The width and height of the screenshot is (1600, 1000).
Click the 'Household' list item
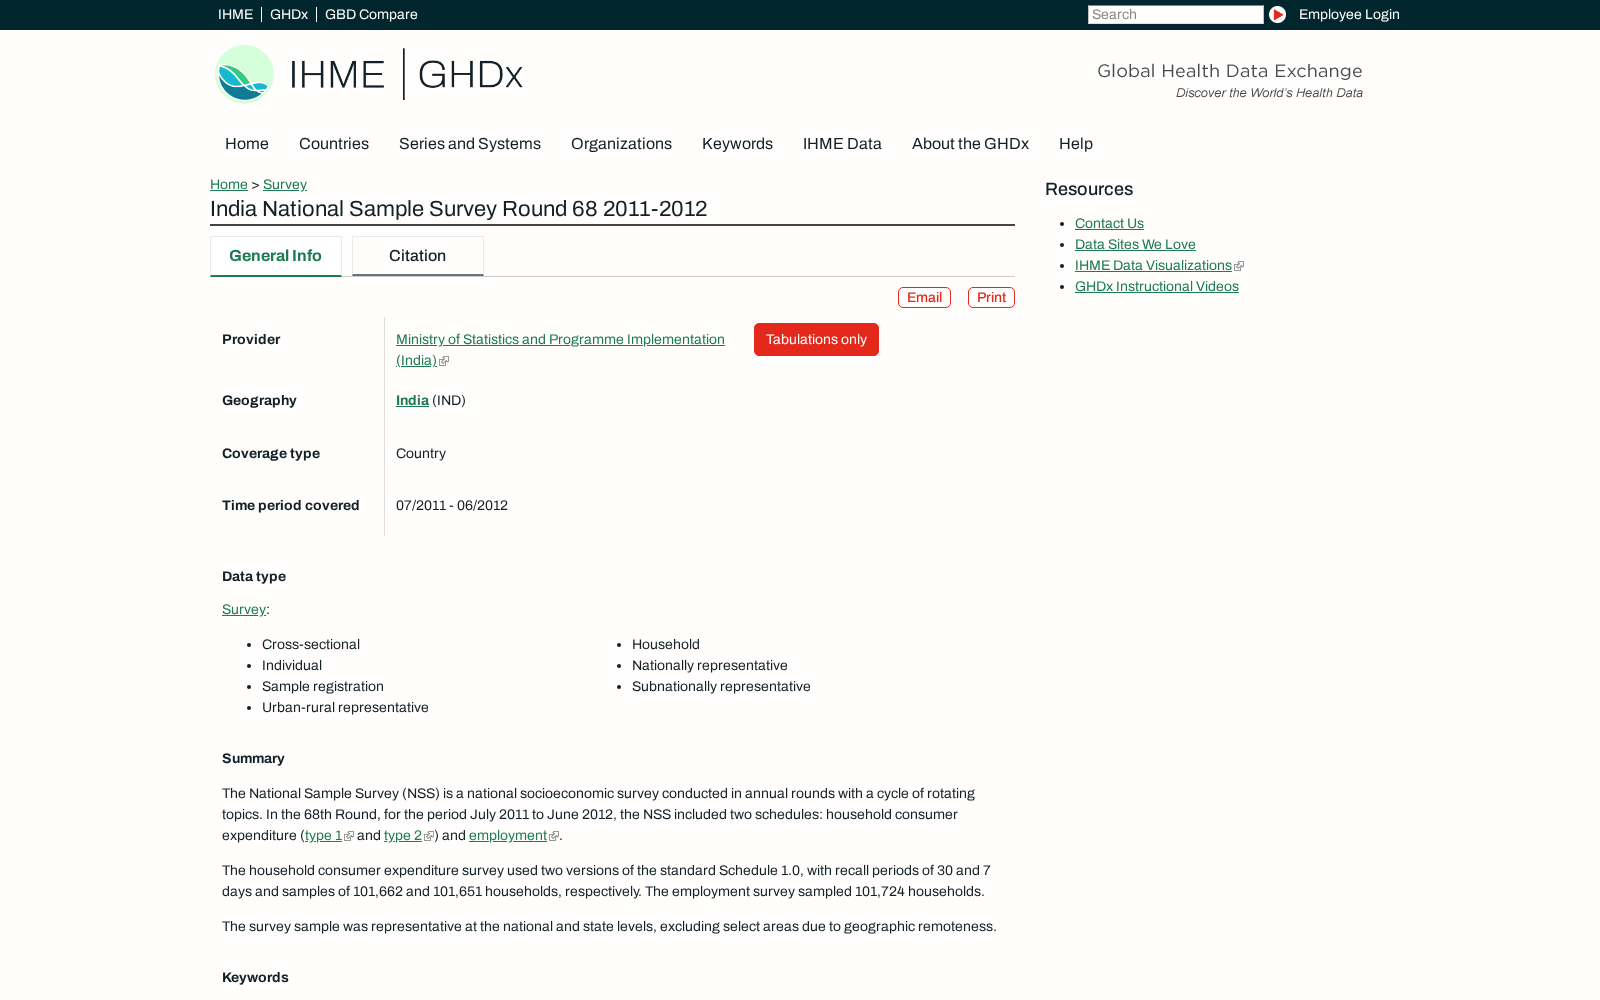666,644
